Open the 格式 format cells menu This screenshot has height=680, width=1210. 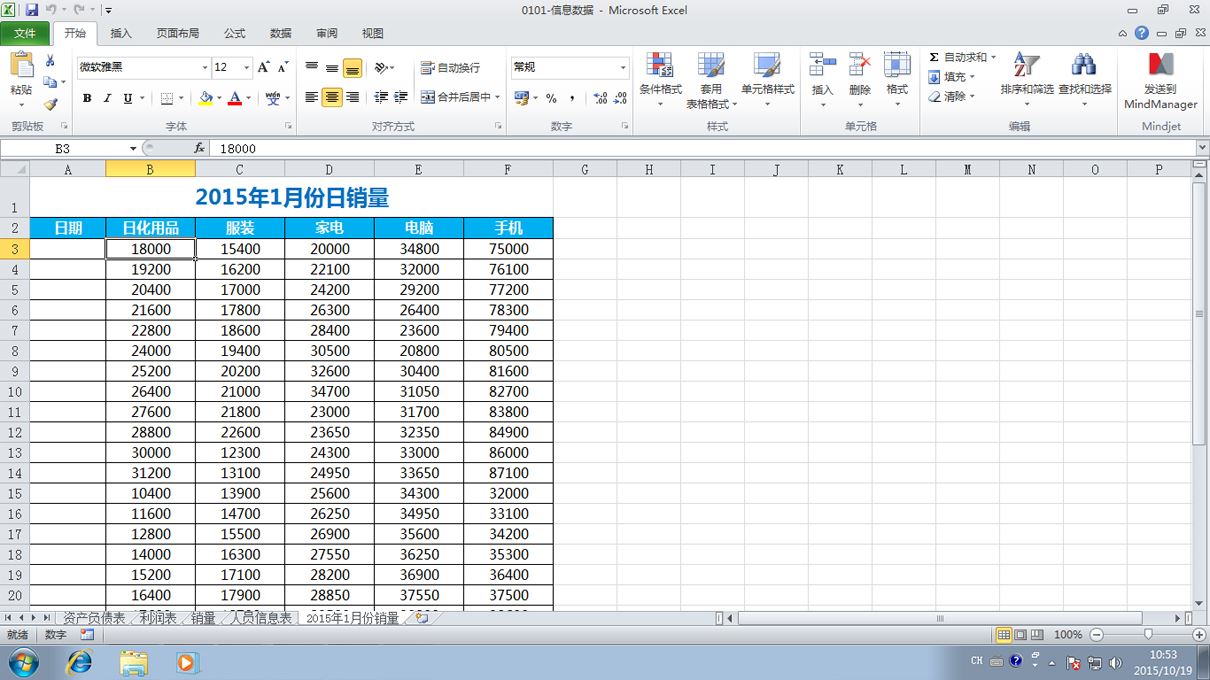click(897, 80)
